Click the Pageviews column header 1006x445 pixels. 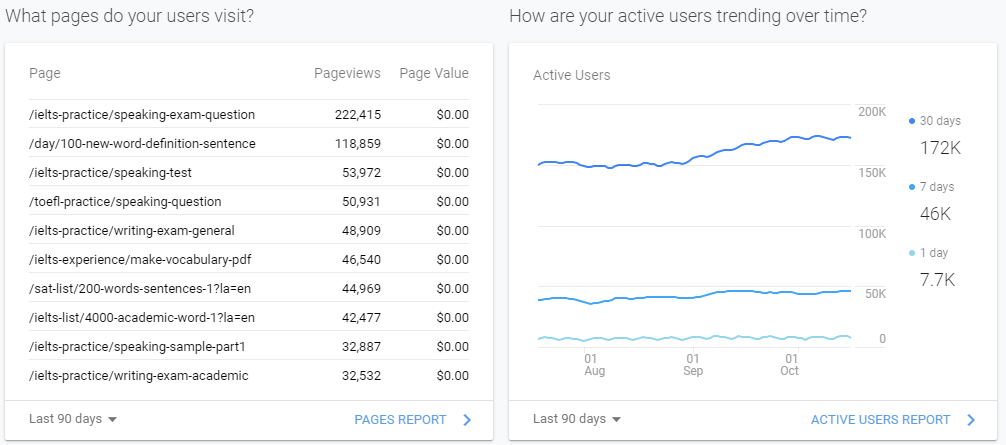coord(347,74)
